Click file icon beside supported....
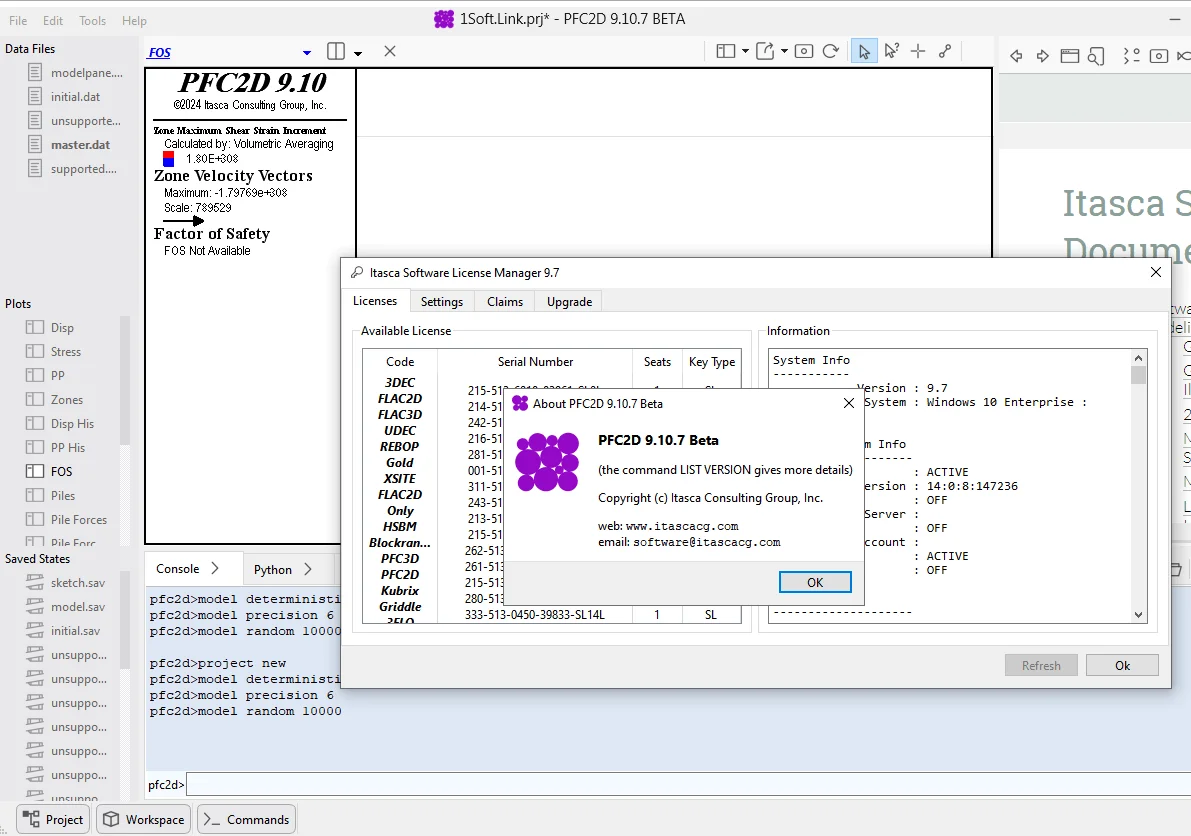This screenshot has height=836, width=1191. 35,168
